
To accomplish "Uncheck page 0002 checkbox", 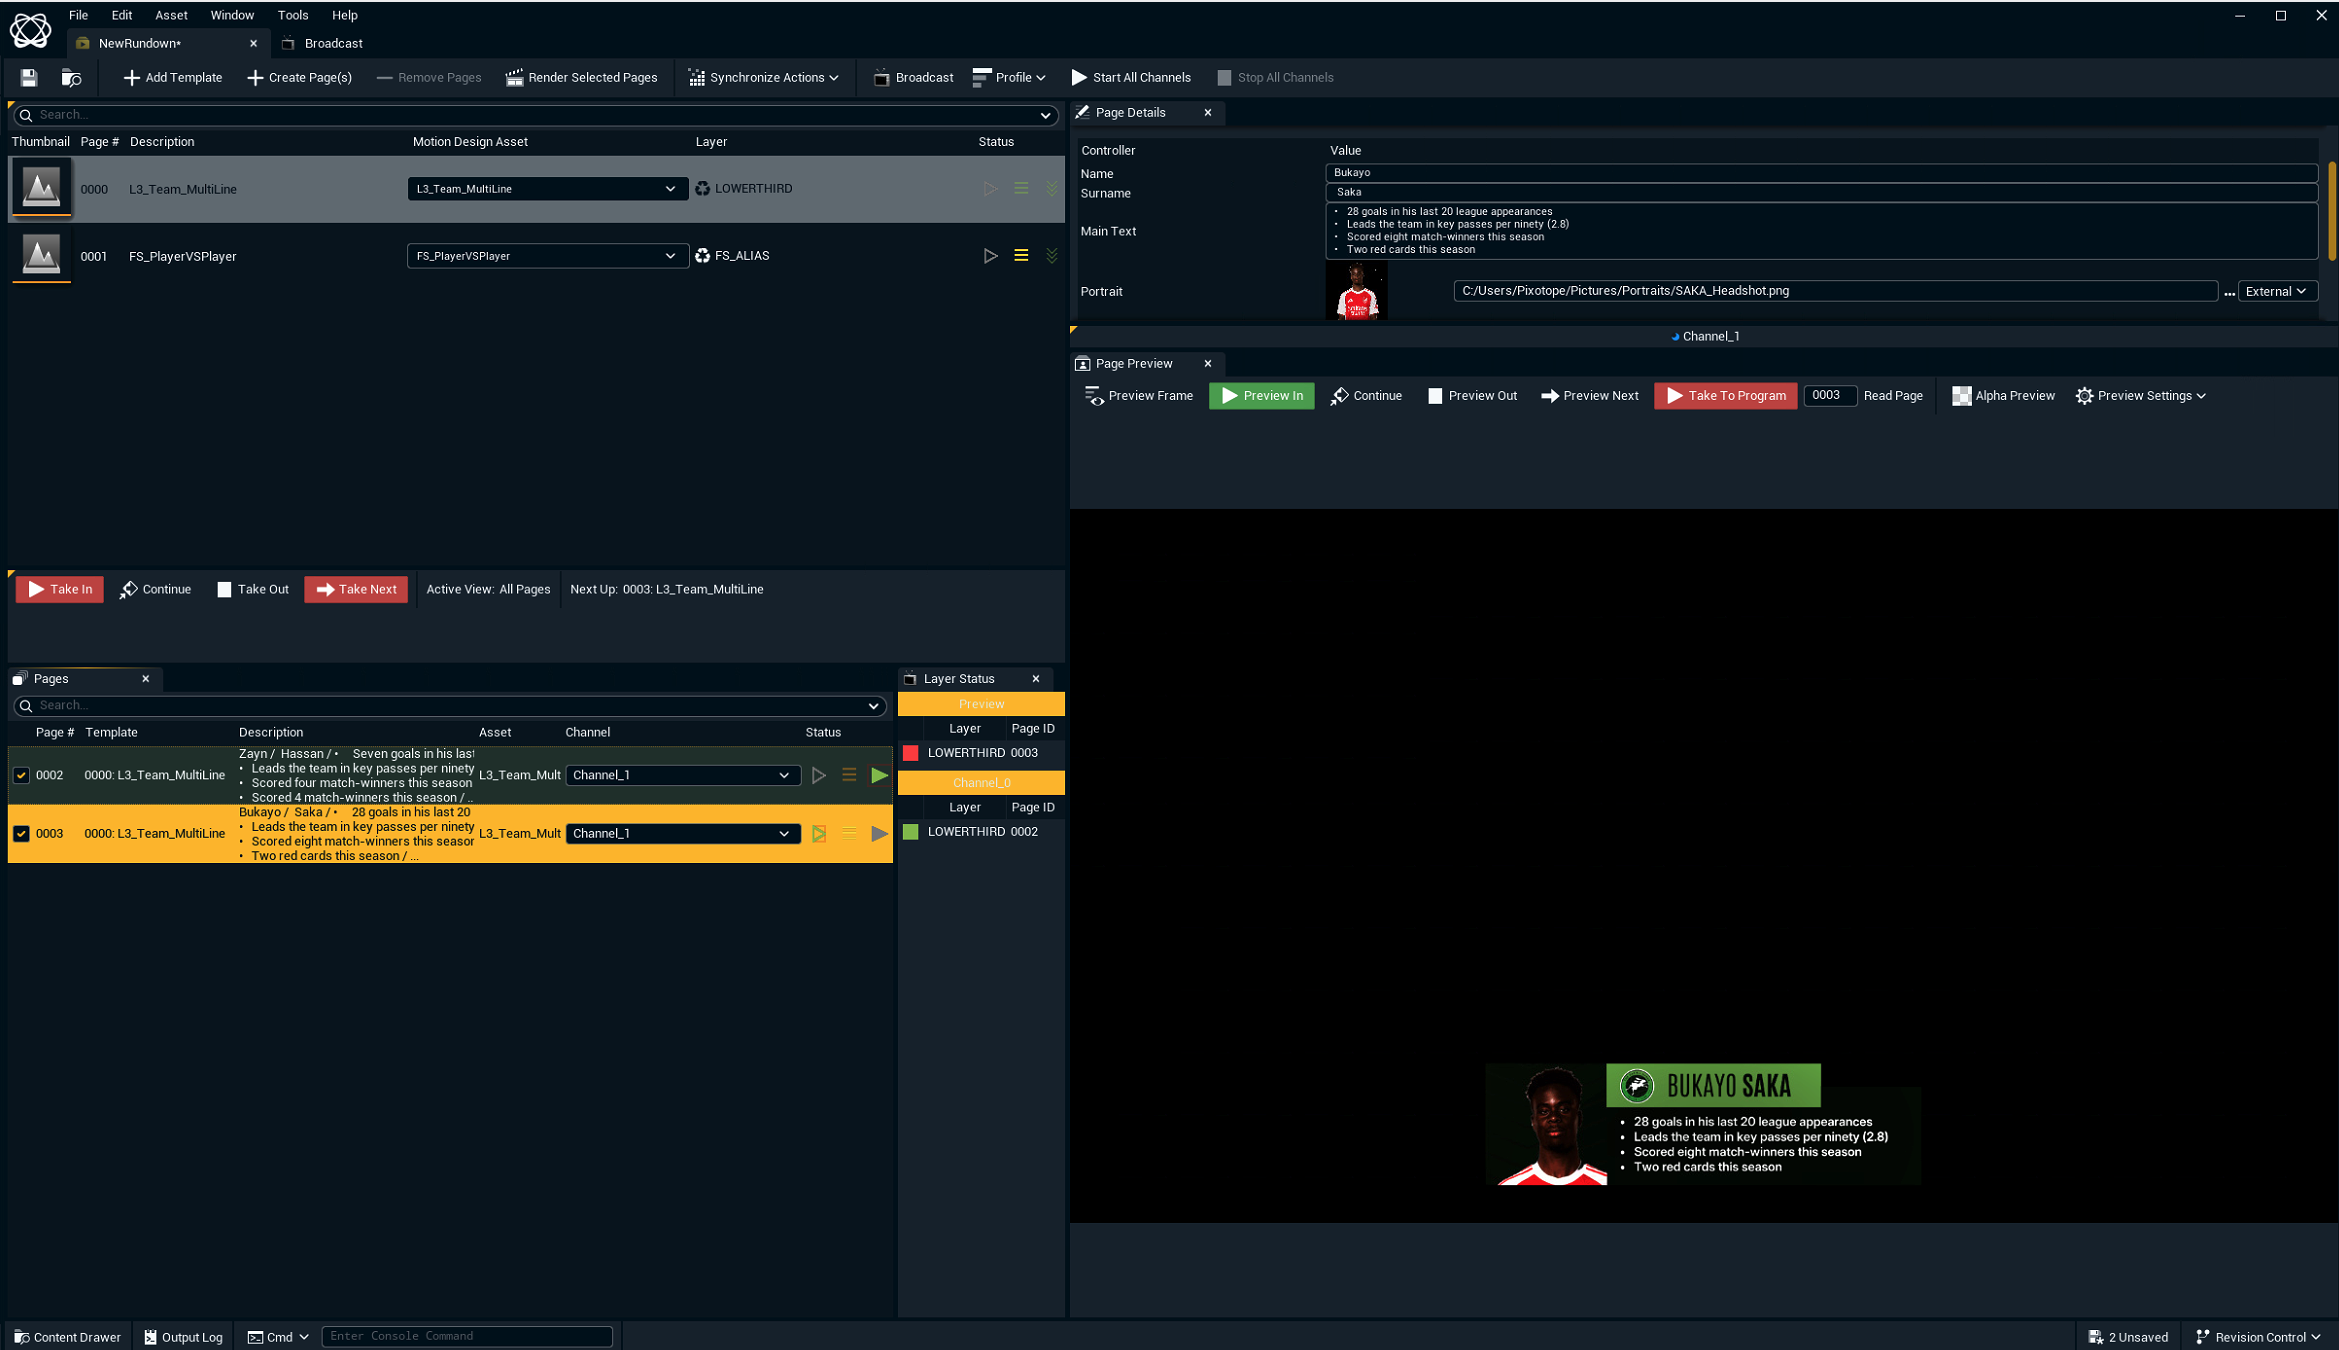I will [21, 775].
